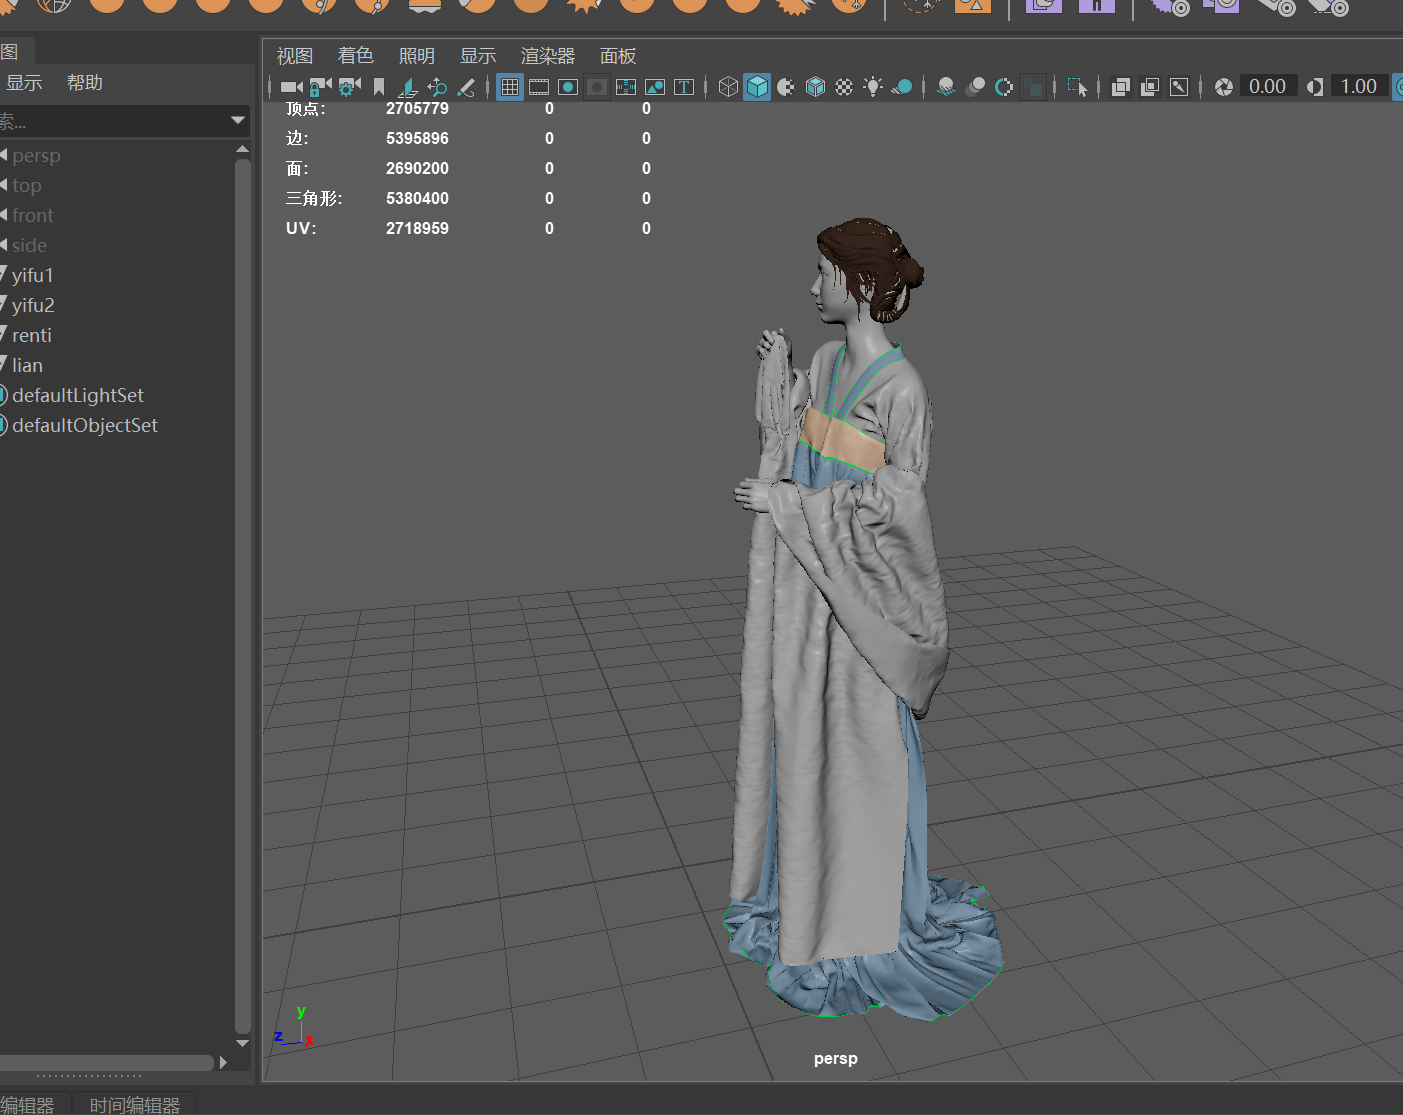Click the Motion Blur icon
This screenshot has width=1403, height=1115.
click(x=975, y=87)
